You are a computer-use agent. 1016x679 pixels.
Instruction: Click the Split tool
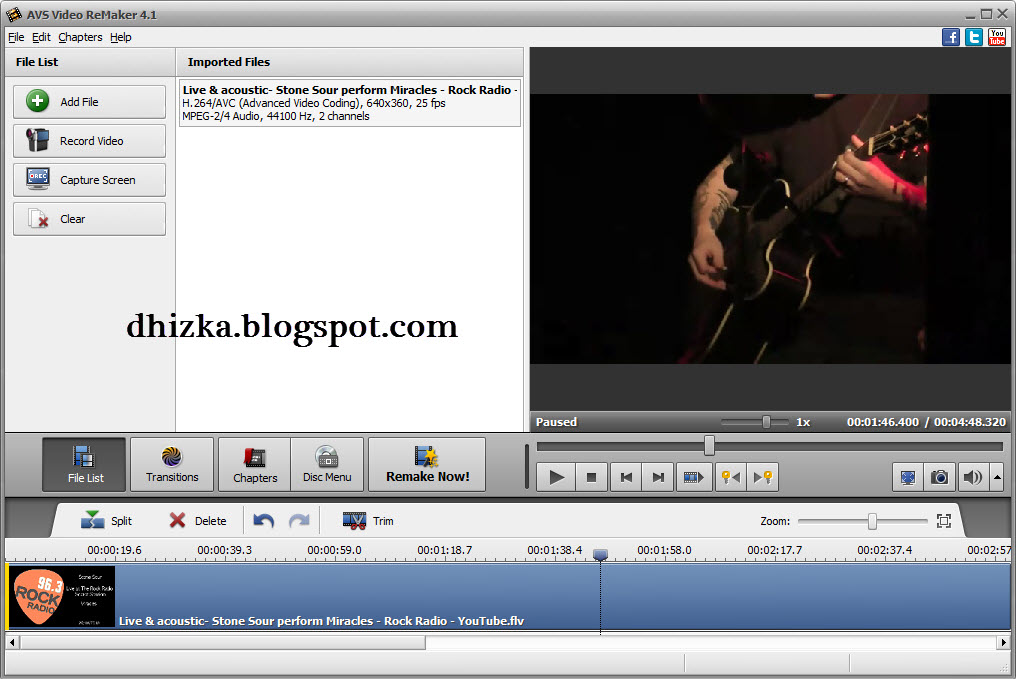pyautogui.click(x=106, y=520)
